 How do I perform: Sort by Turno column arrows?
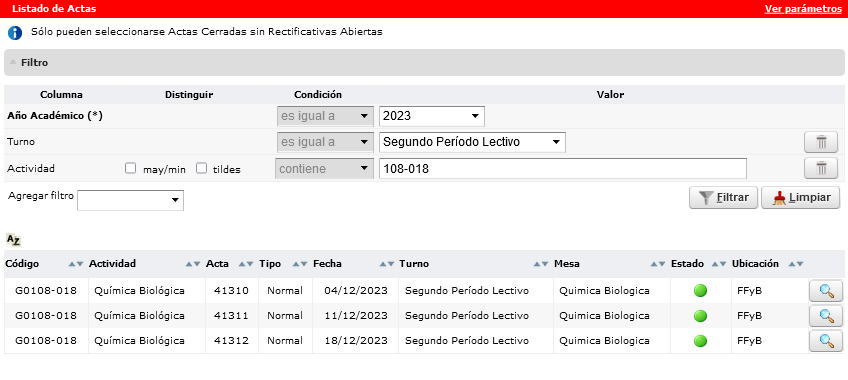pos(541,264)
